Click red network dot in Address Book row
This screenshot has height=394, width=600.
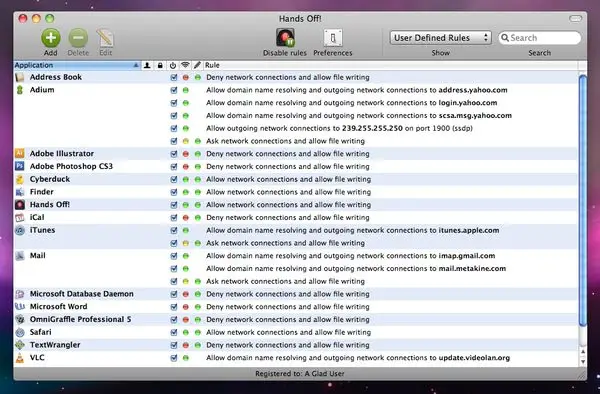pos(186,77)
